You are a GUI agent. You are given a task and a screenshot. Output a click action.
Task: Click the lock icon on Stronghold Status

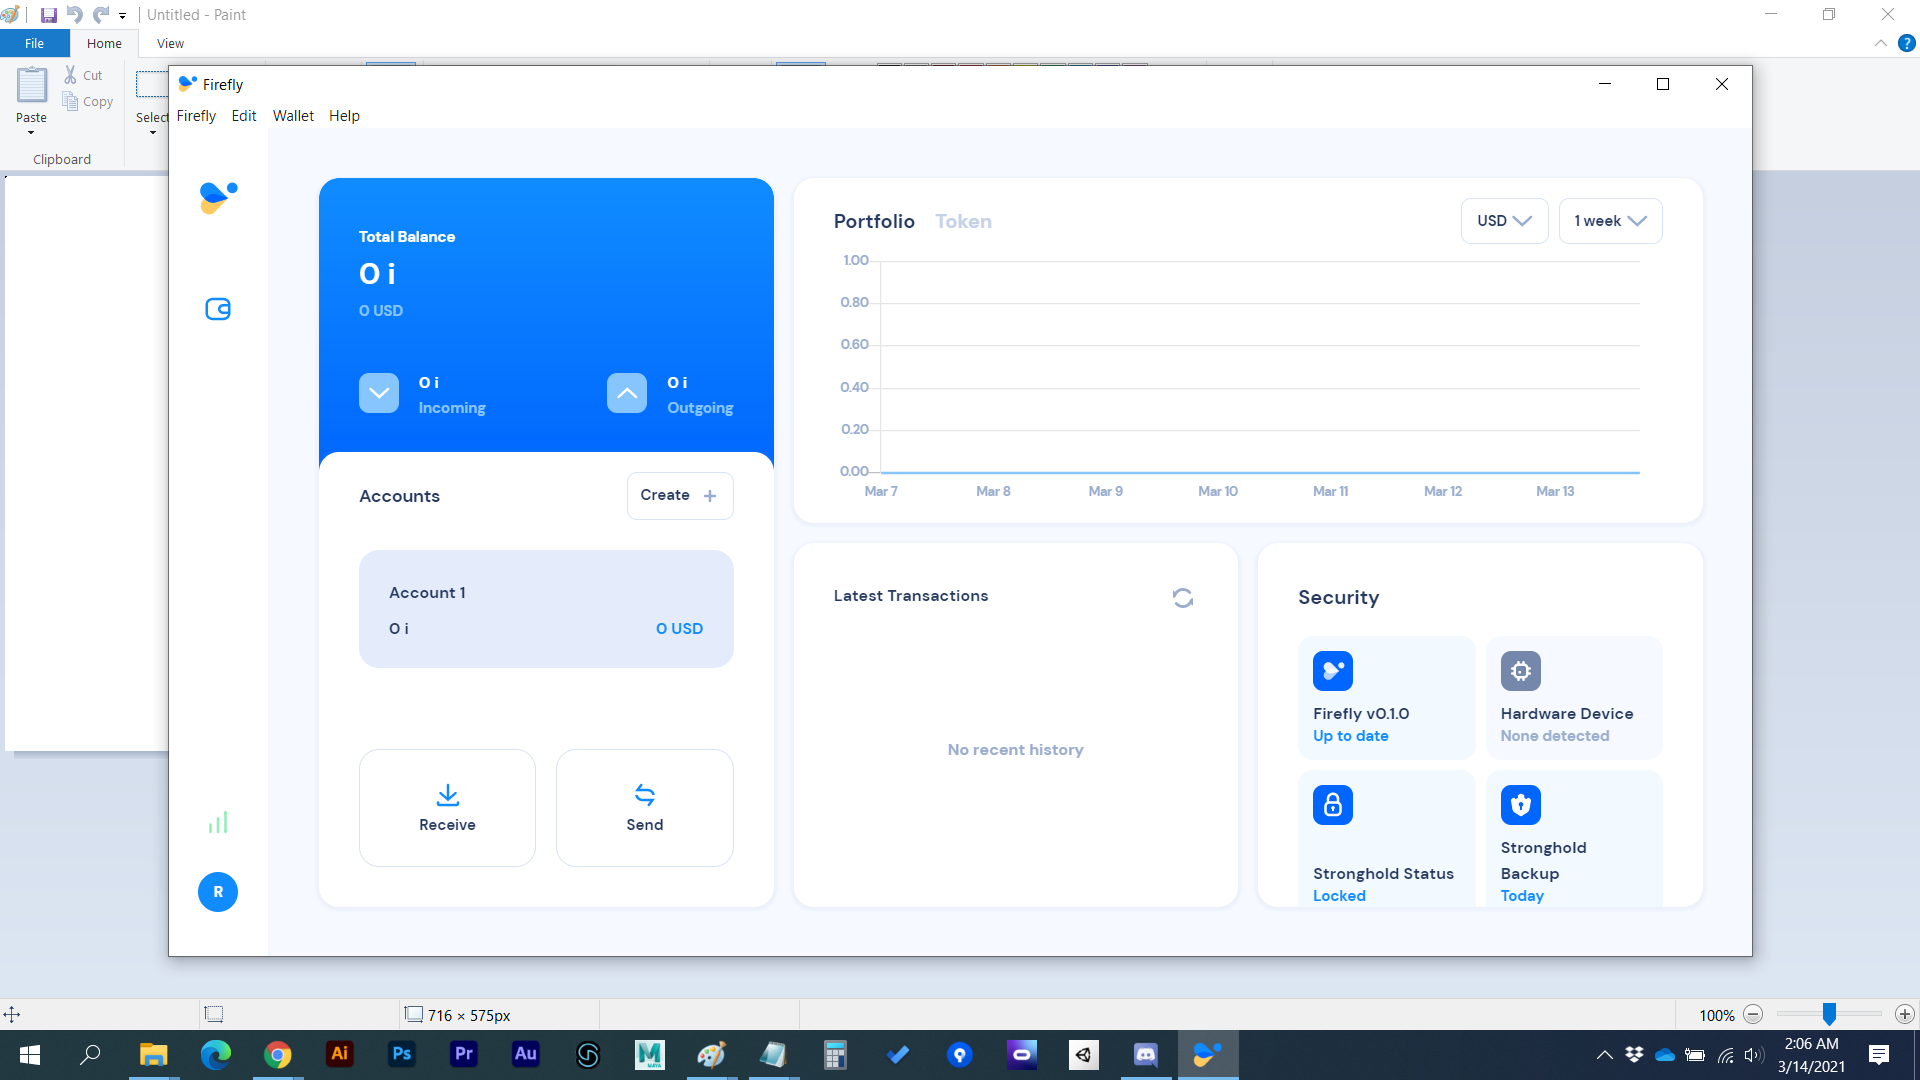[1332, 804]
